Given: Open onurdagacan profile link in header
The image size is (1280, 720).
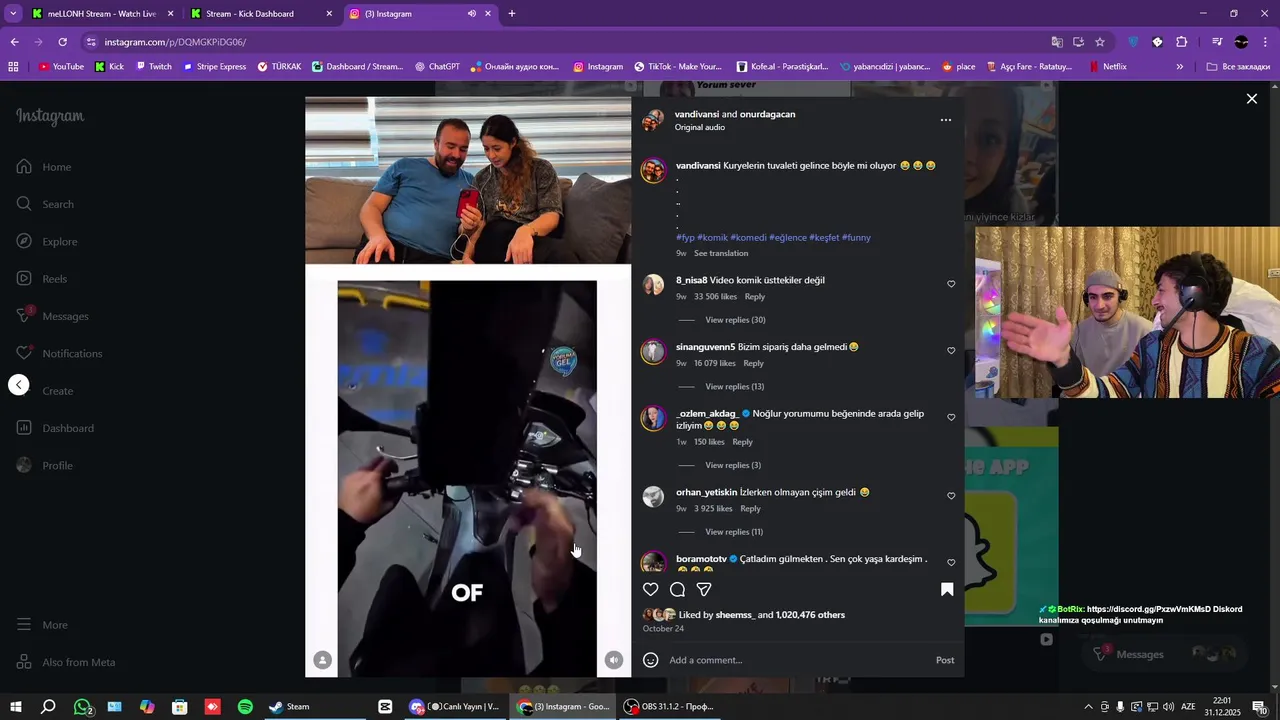Looking at the screenshot, I should (x=767, y=114).
